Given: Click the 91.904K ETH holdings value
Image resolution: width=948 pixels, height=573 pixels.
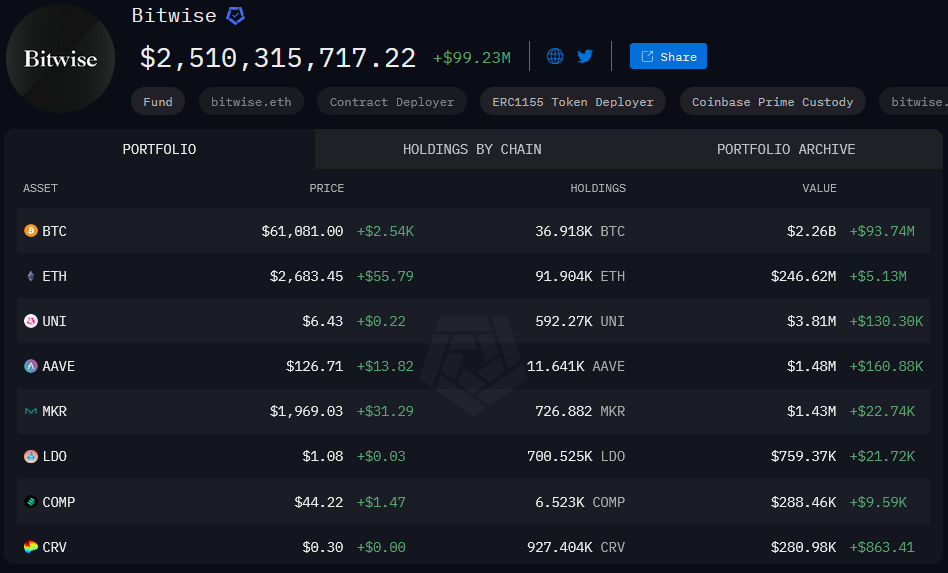Looking at the screenshot, I should pos(580,276).
